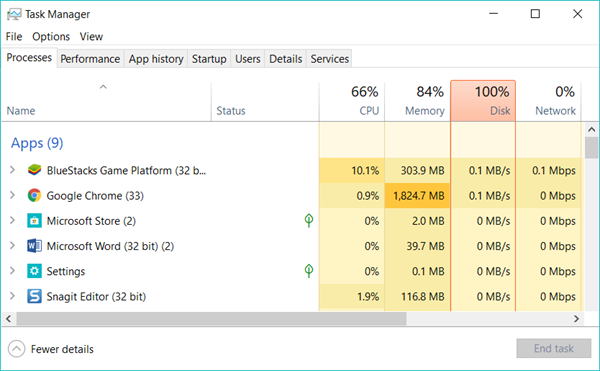Click the 0.1 Mbps network value for BlueStacks
The height and width of the screenshot is (371, 600).
(554, 171)
